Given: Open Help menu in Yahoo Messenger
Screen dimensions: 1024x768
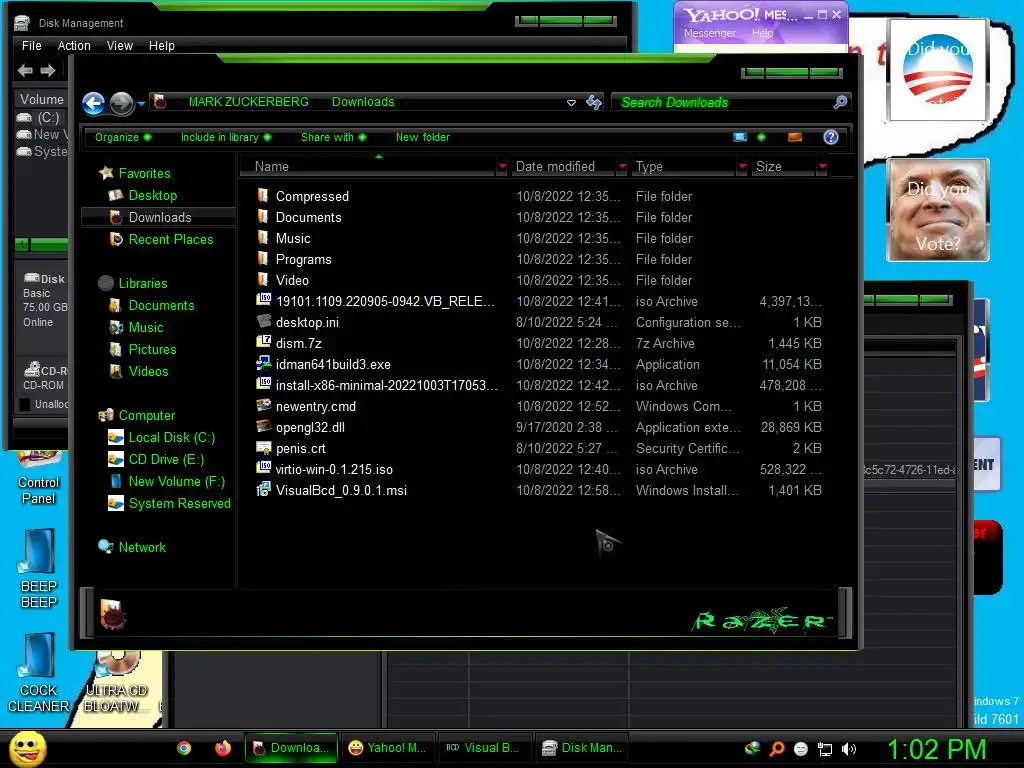Looking at the screenshot, I should coord(762,33).
